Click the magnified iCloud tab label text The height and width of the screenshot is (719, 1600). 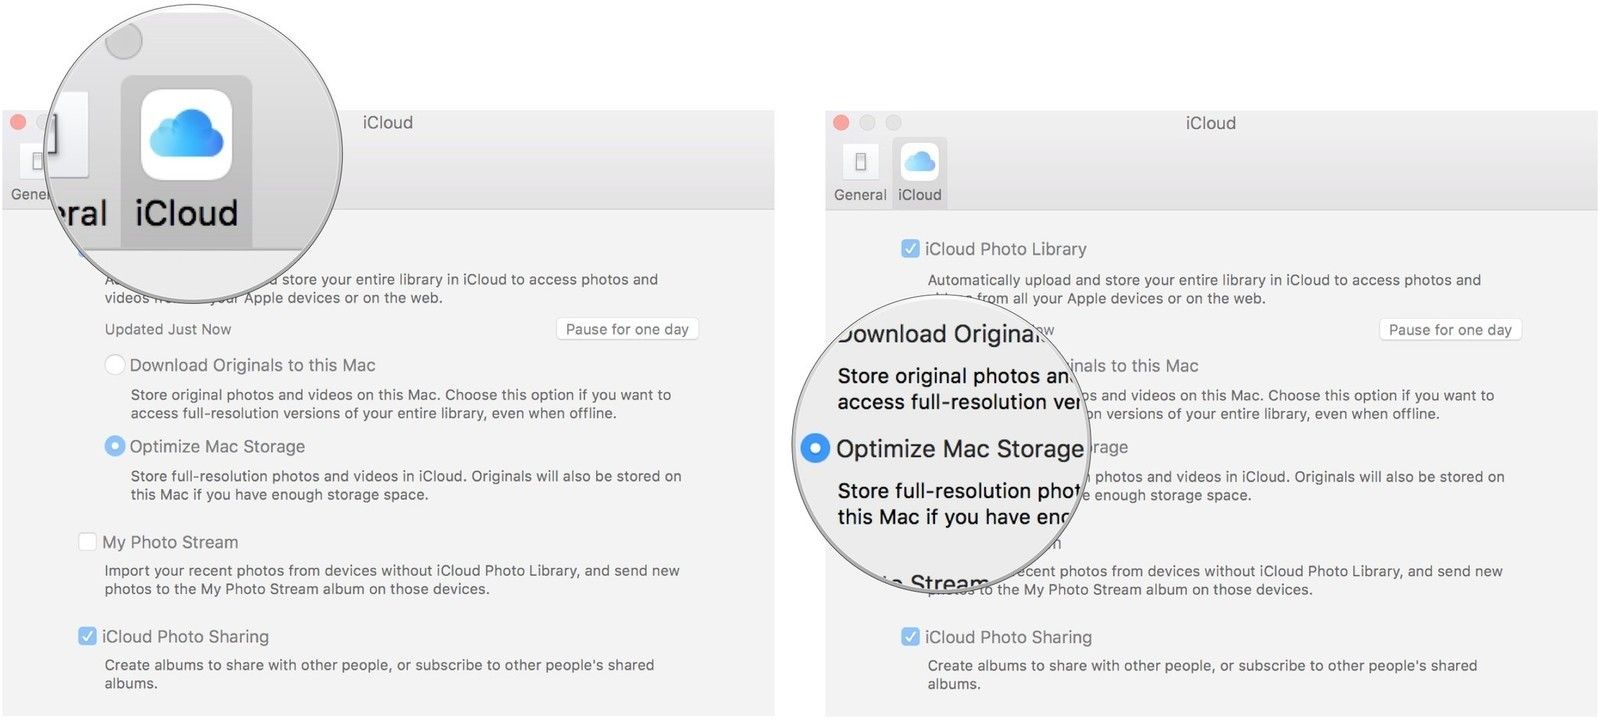point(187,213)
